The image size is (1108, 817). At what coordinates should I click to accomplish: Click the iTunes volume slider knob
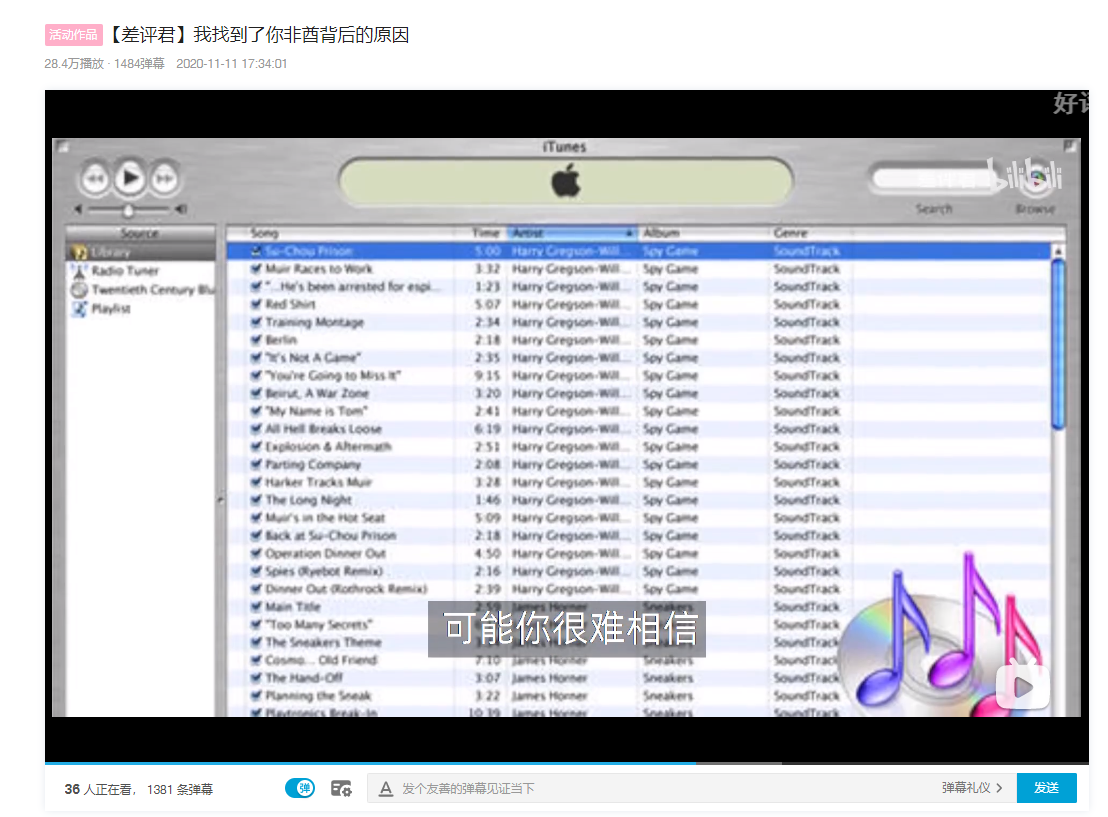point(129,210)
